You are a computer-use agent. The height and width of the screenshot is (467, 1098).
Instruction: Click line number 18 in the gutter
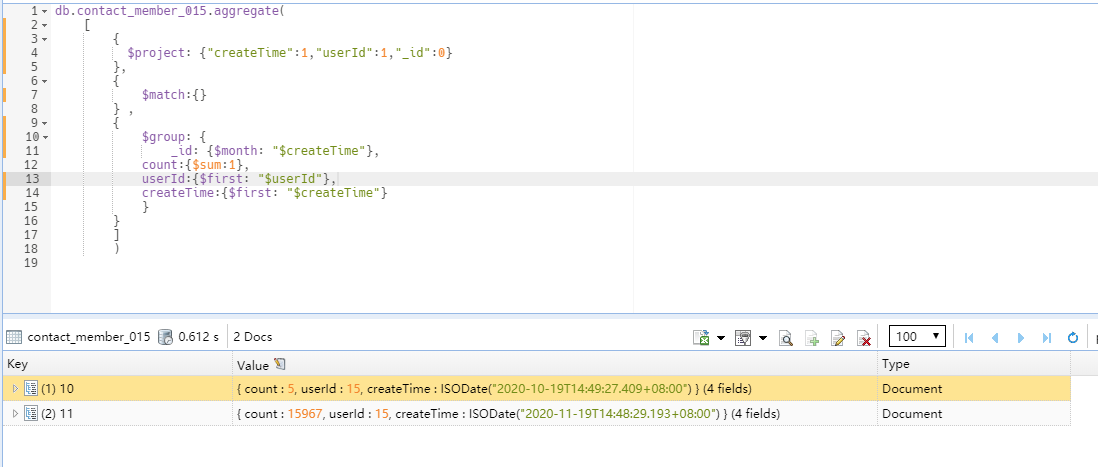click(x=30, y=249)
